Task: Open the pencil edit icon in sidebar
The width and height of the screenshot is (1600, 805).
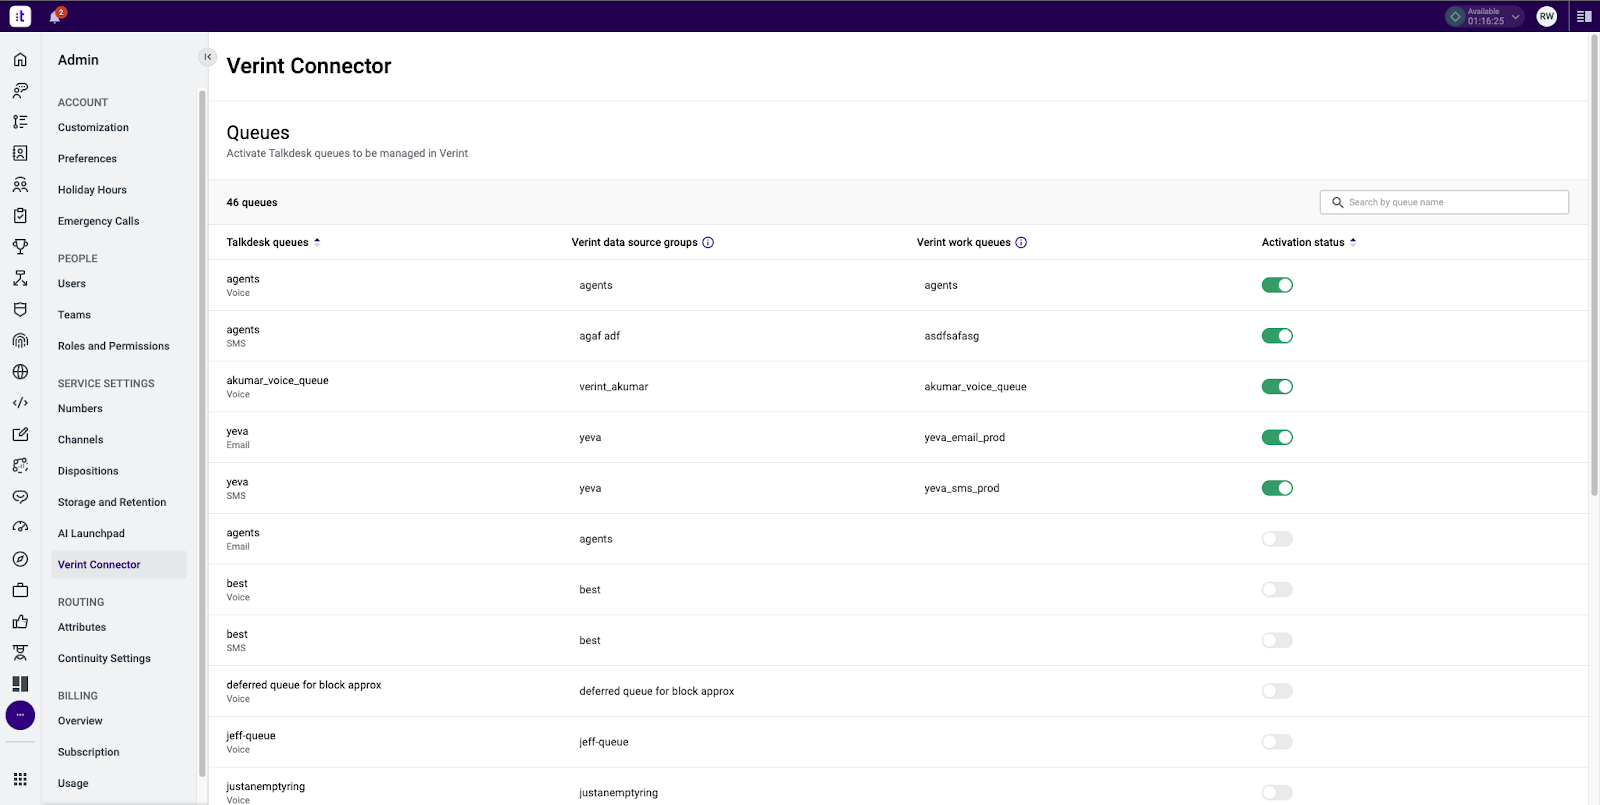Action: [x=20, y=434]
